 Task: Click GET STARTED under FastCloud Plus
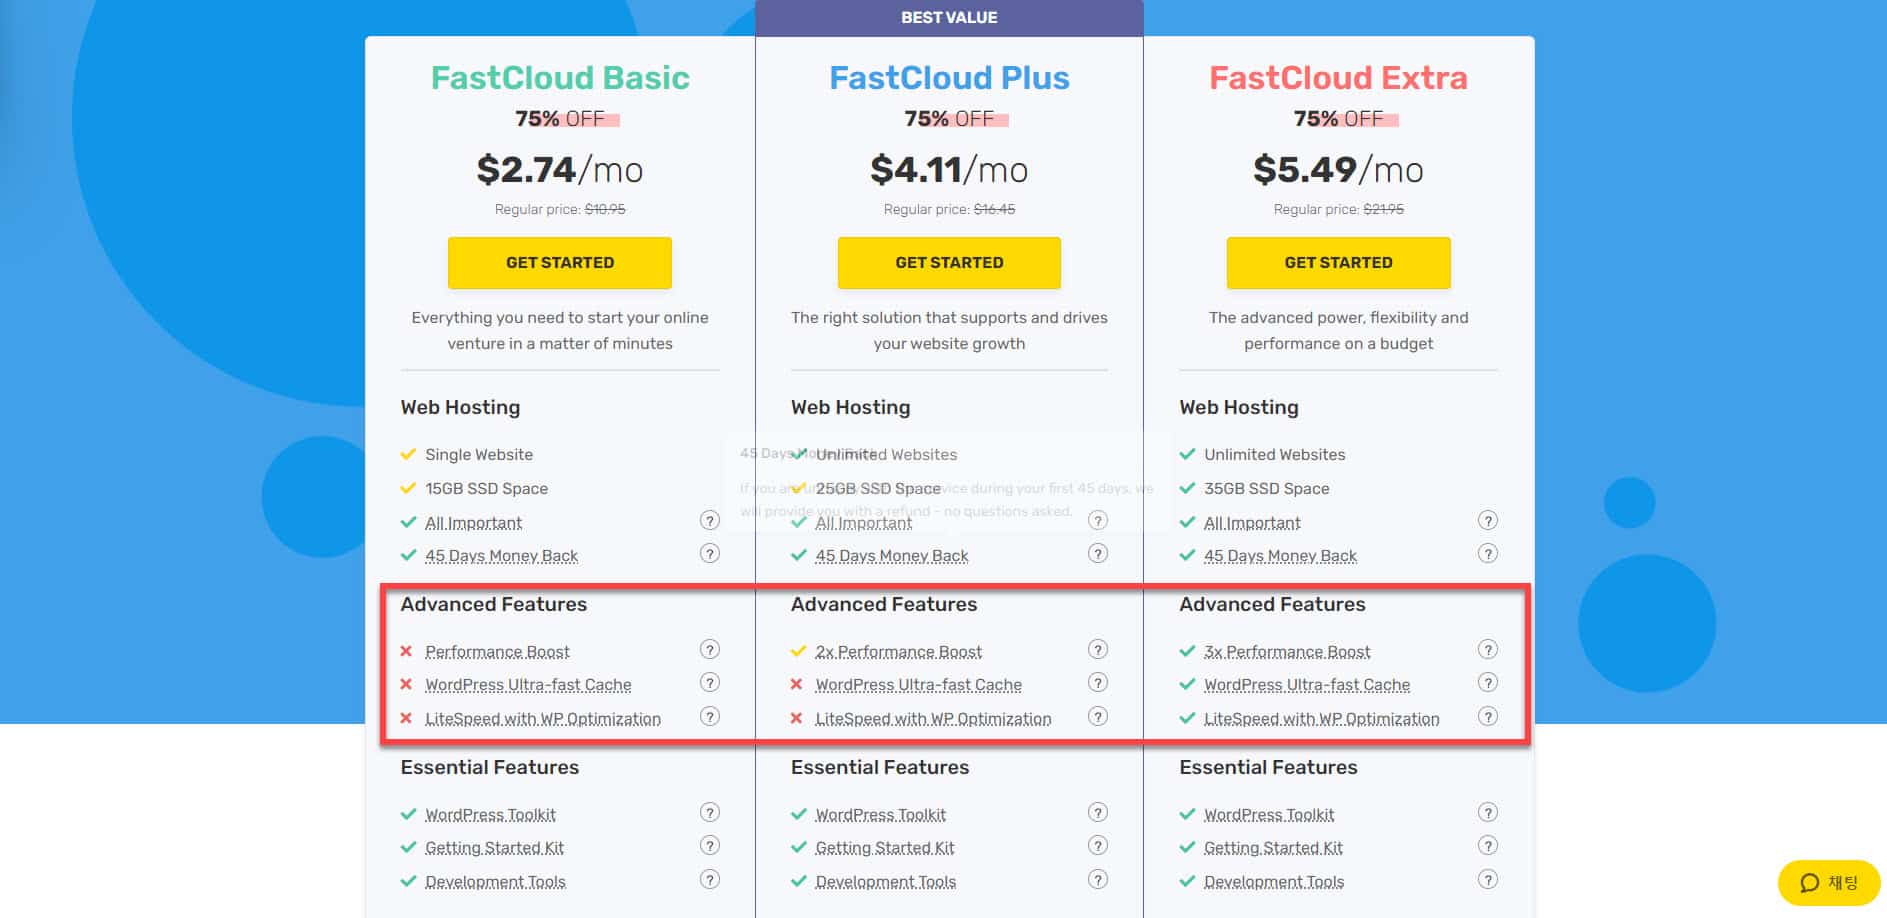949,262
